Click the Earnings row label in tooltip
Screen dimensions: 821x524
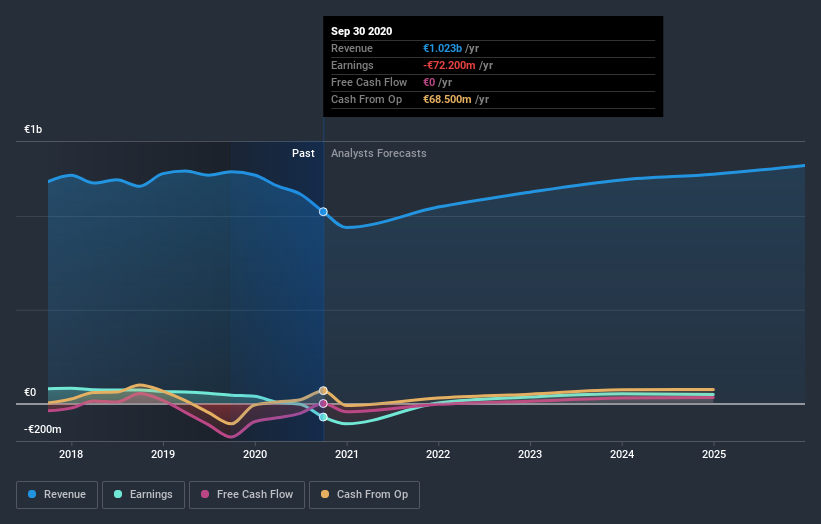[x=352, y=65]
